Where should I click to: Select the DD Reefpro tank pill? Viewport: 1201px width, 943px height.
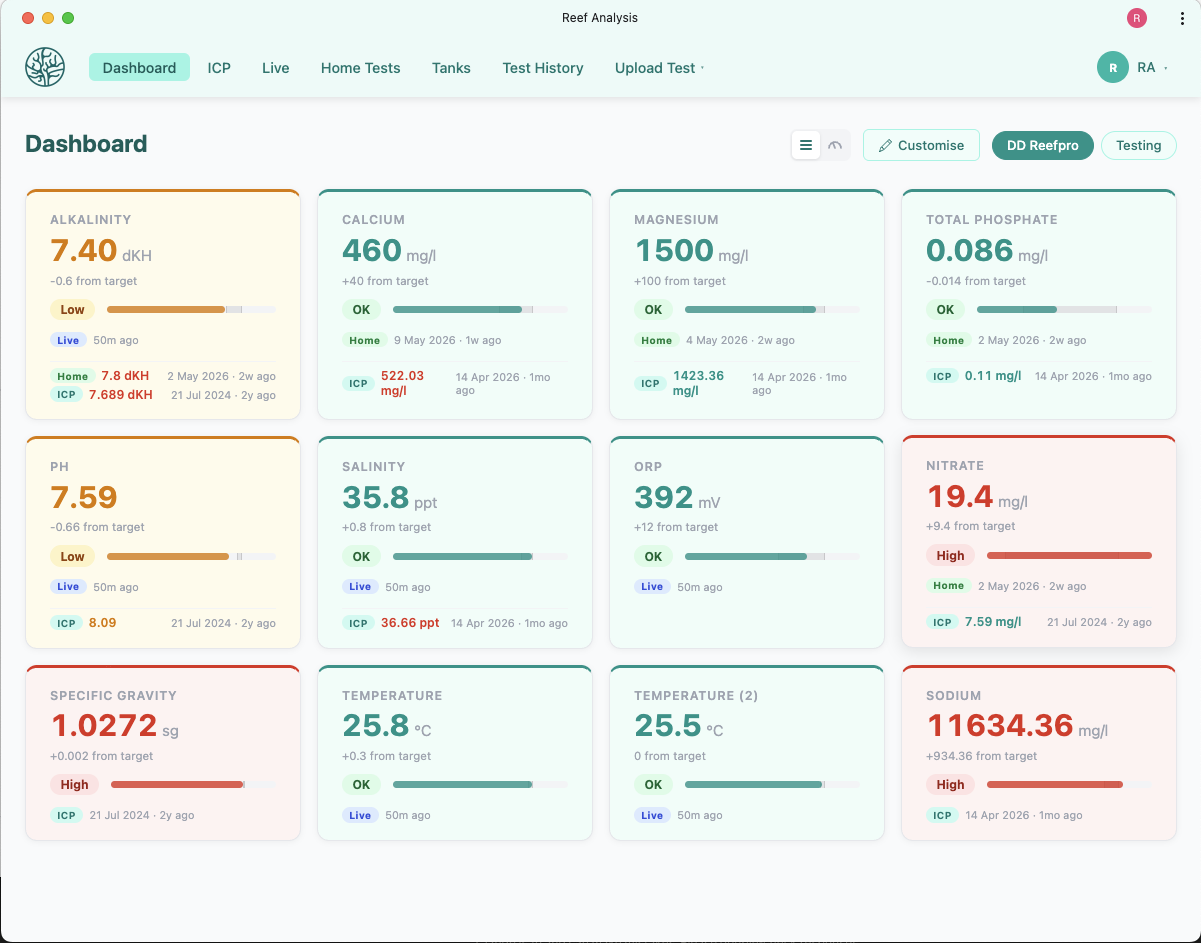[x=1042, y=145]
